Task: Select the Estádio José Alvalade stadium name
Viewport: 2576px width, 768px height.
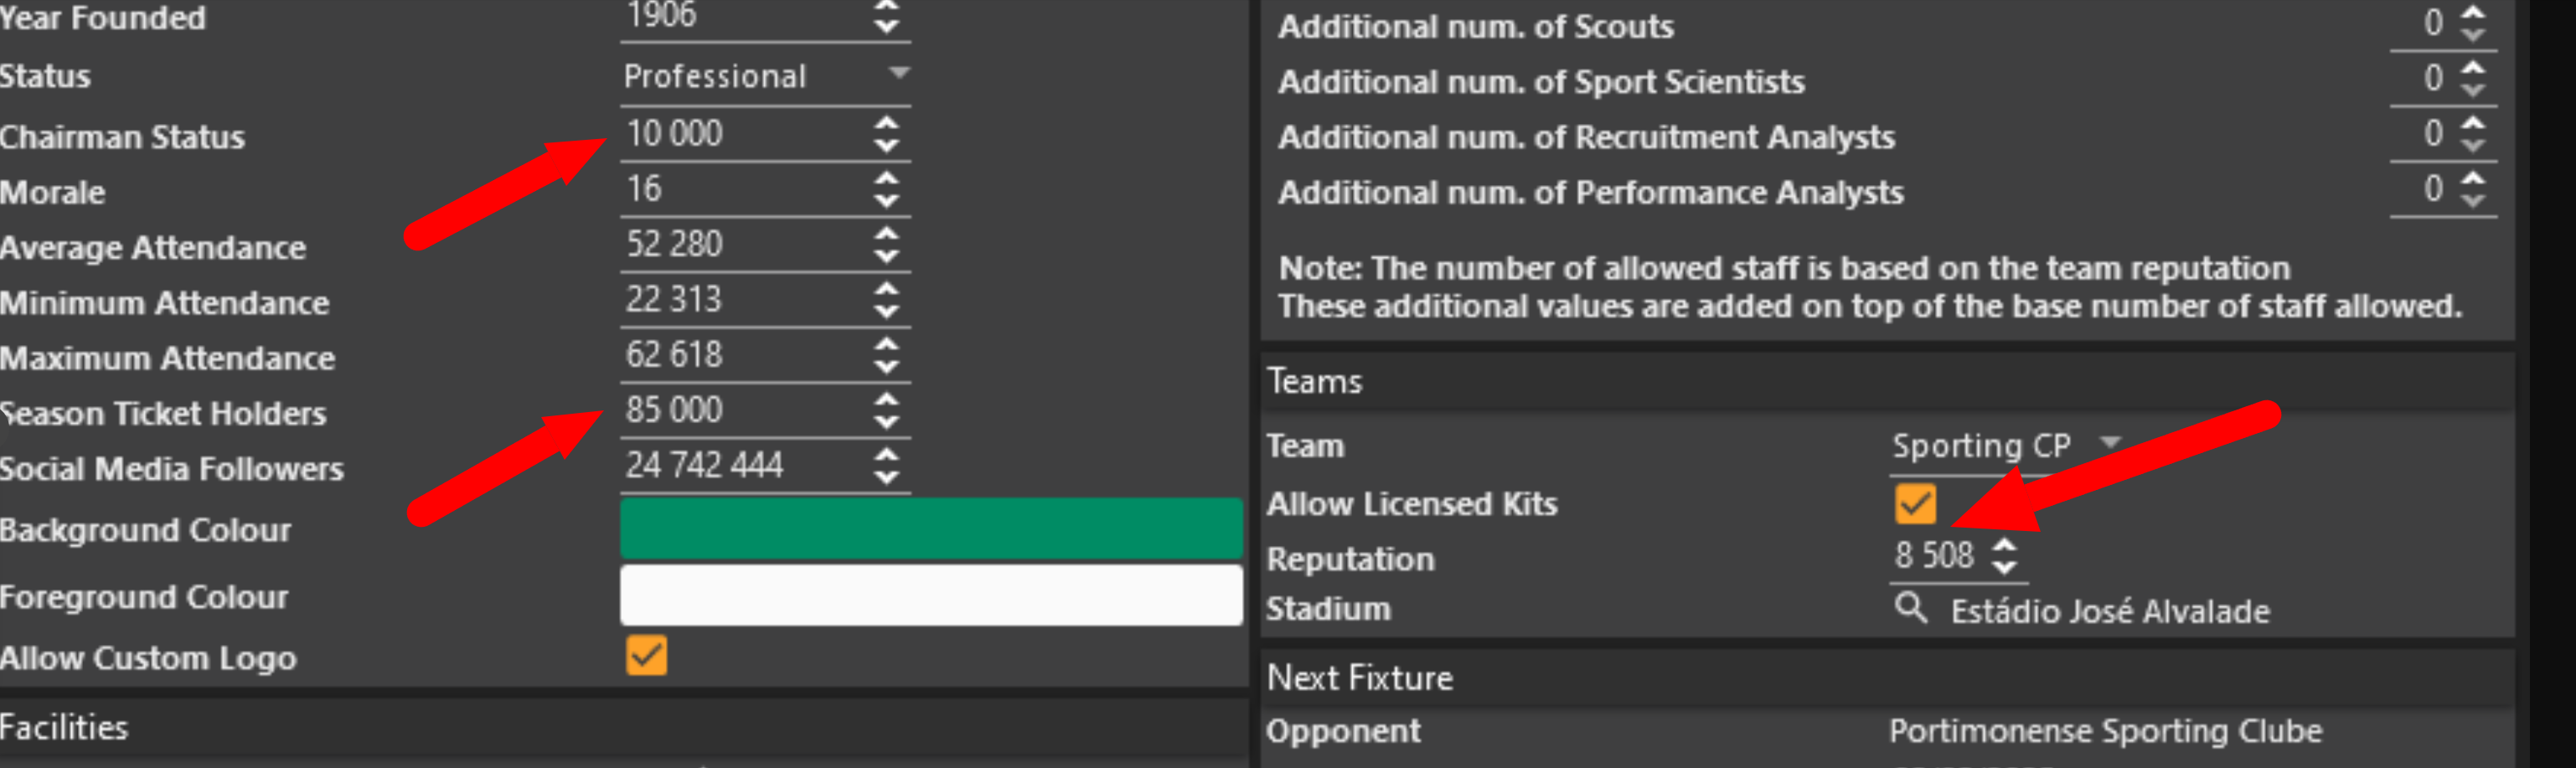Action: [x=2110, y=611]
